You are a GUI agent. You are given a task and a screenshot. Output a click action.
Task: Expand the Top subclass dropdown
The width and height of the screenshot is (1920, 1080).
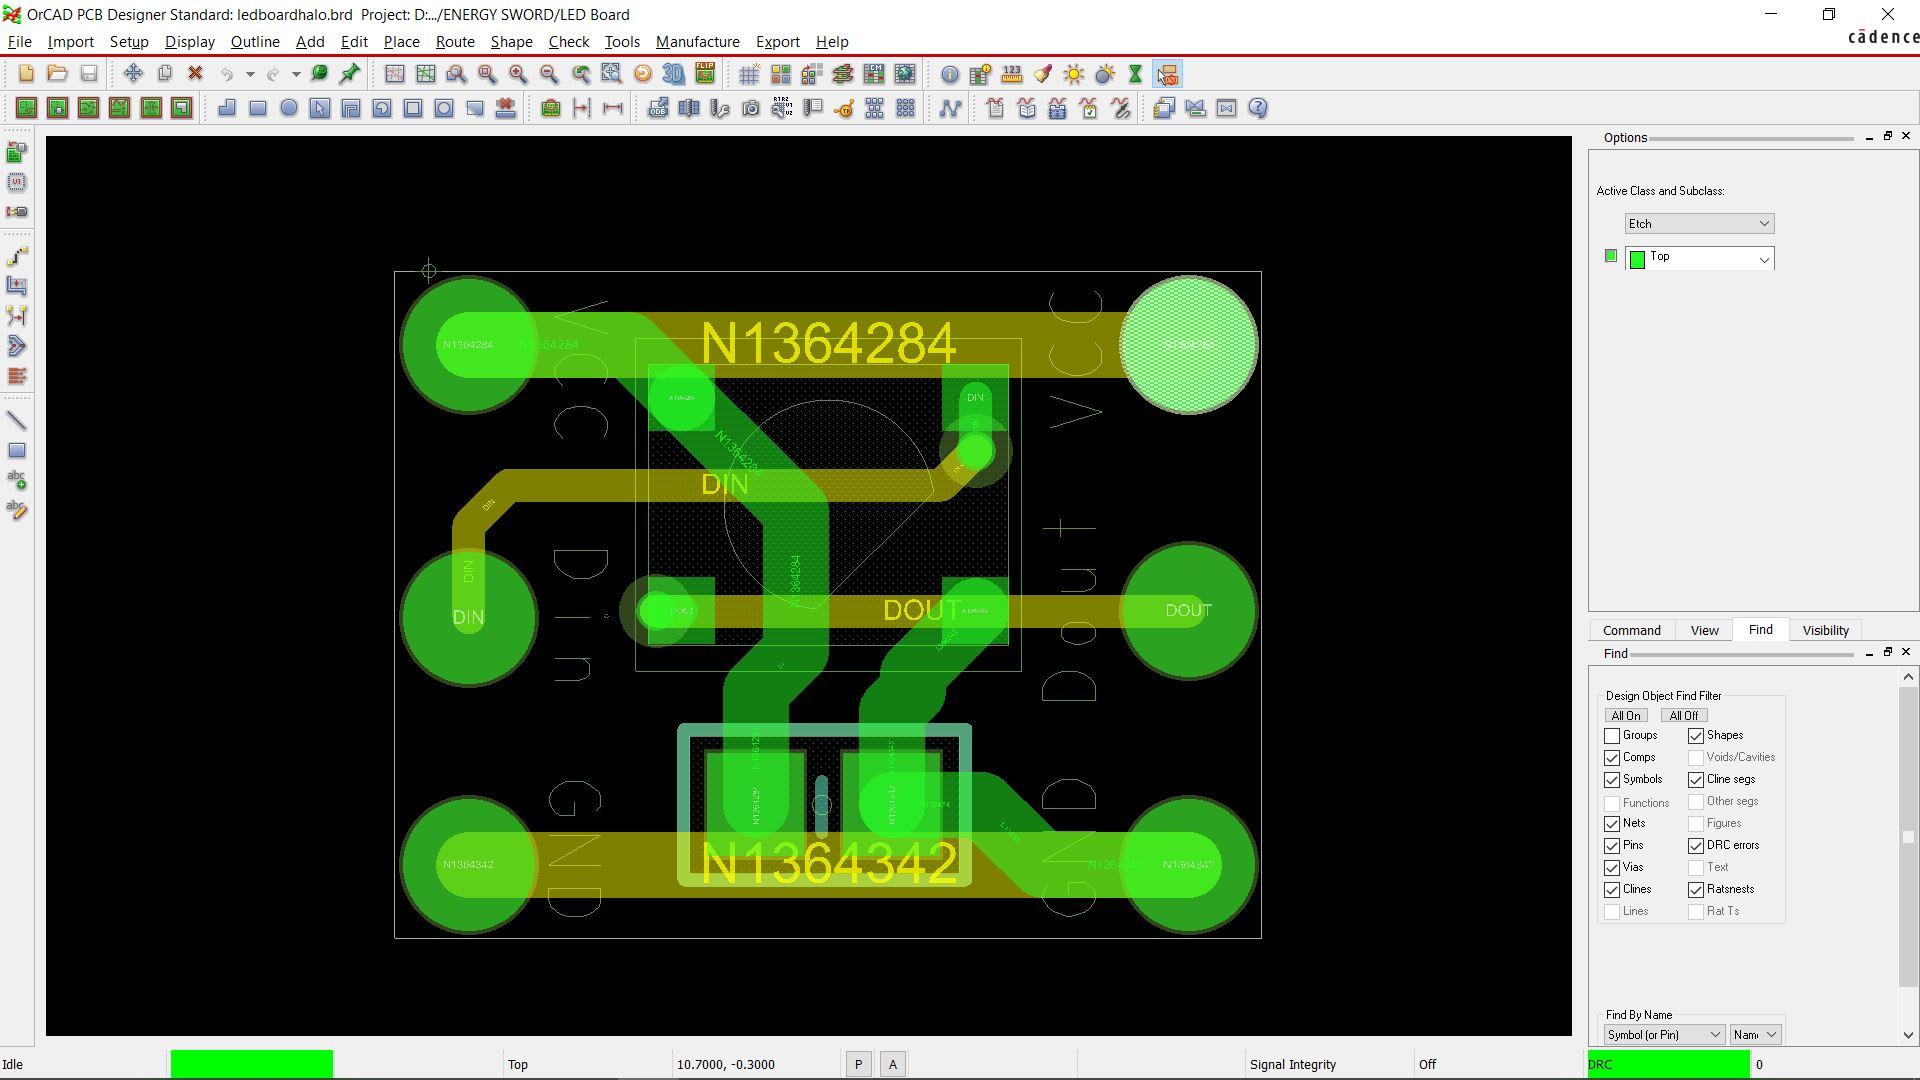pos(1764,259)
